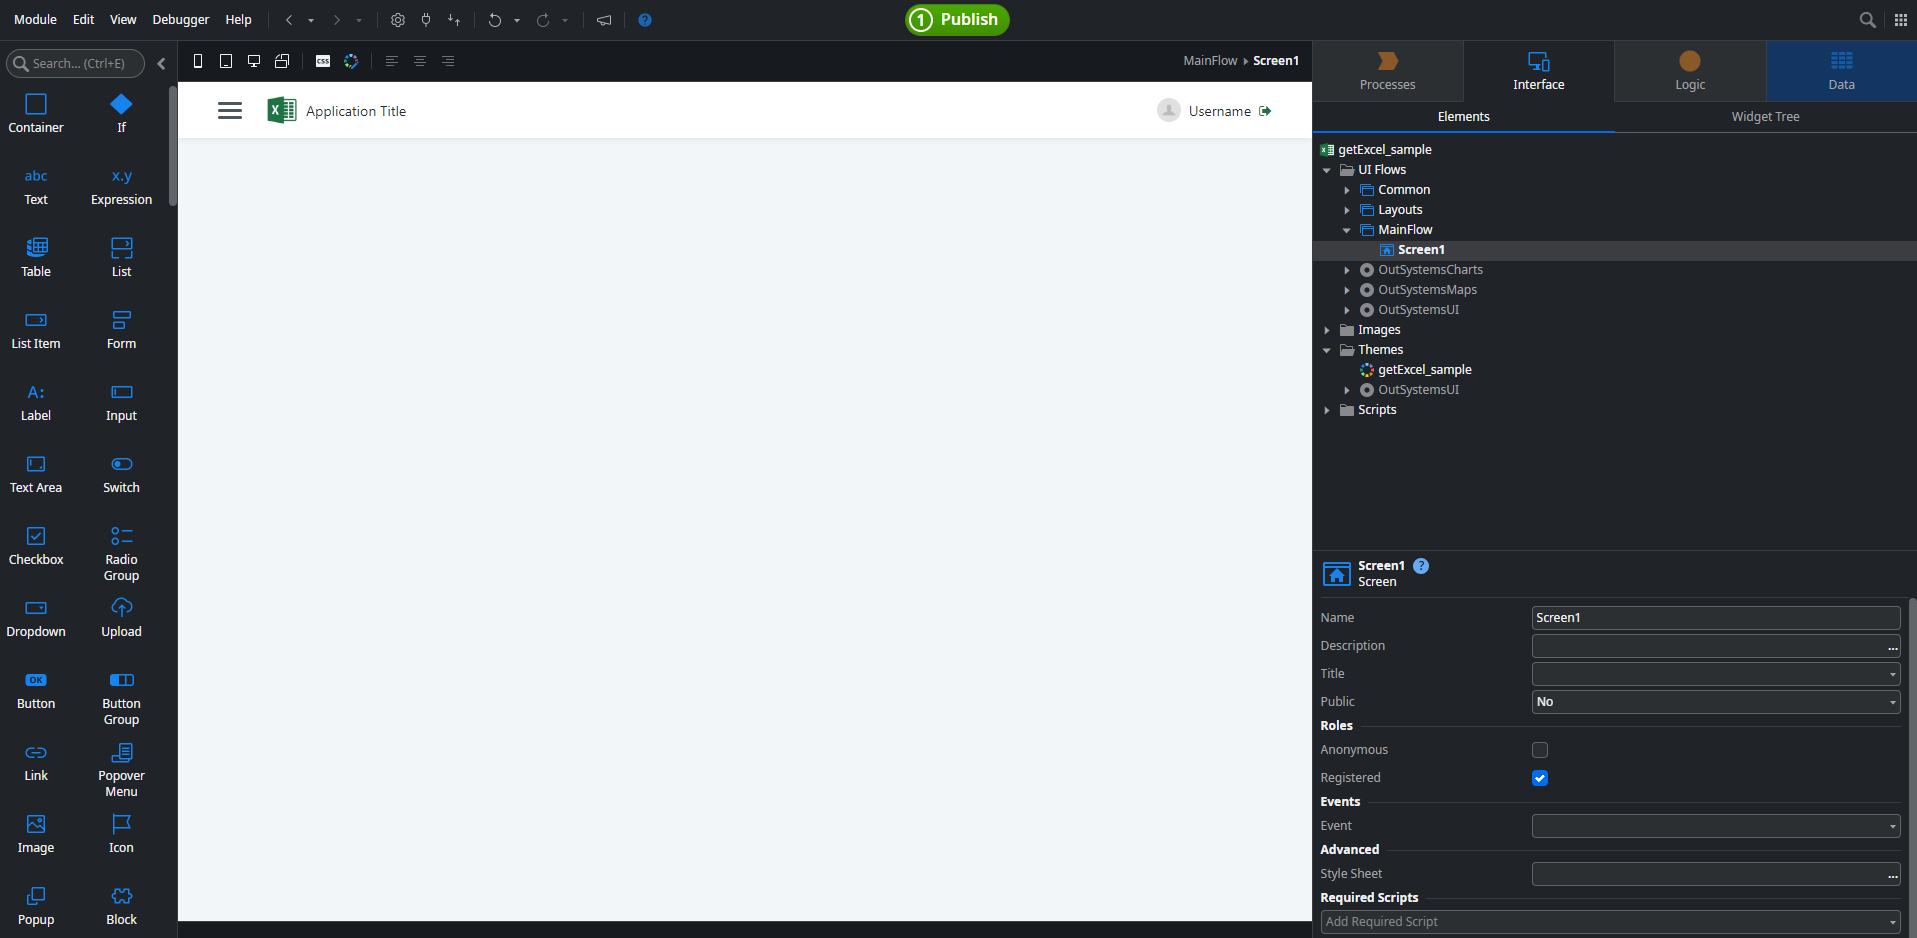Click the hamburger menu icon in preview
Screen dimensions: 1917x938
[x=230, y=111]
